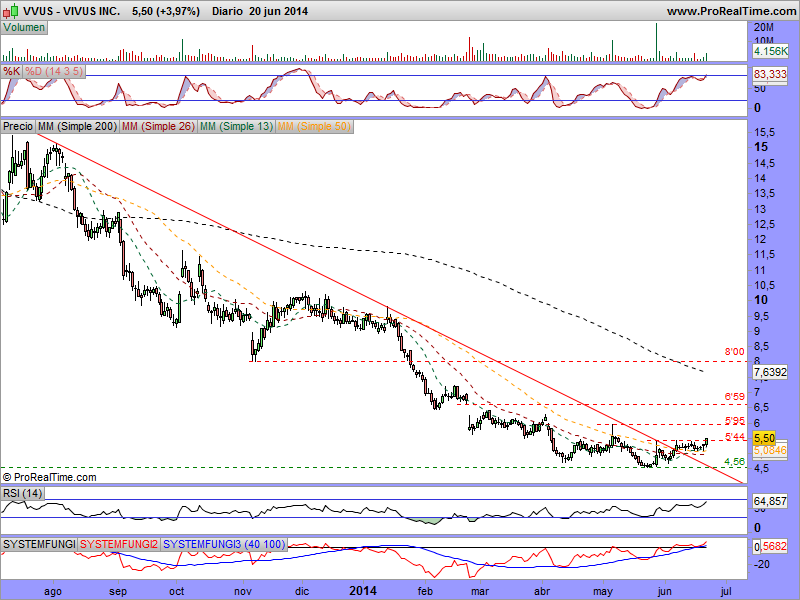The width and height of the screenshot is (800, 600).
Task: Click the may month marker on time axis
Action: 603,592
